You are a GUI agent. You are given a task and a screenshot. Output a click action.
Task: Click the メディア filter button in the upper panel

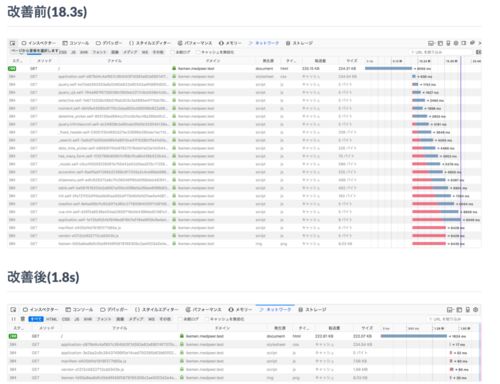click(x=130, y=52)
